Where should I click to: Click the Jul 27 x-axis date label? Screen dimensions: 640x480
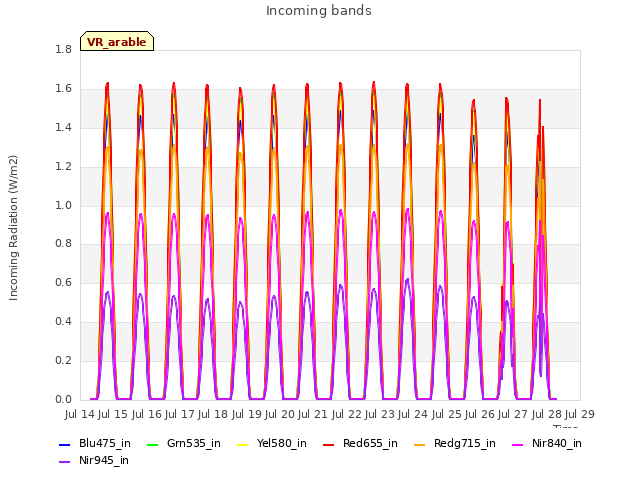[513, 414]
